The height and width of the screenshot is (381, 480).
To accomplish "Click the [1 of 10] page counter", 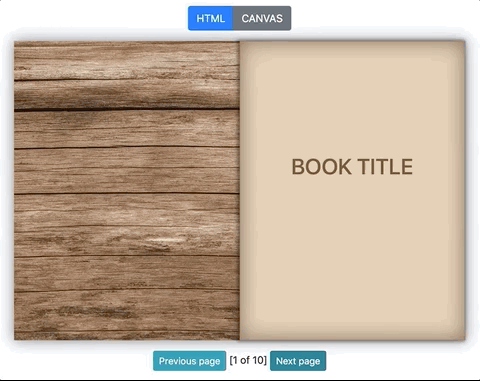I will (248, 360).
